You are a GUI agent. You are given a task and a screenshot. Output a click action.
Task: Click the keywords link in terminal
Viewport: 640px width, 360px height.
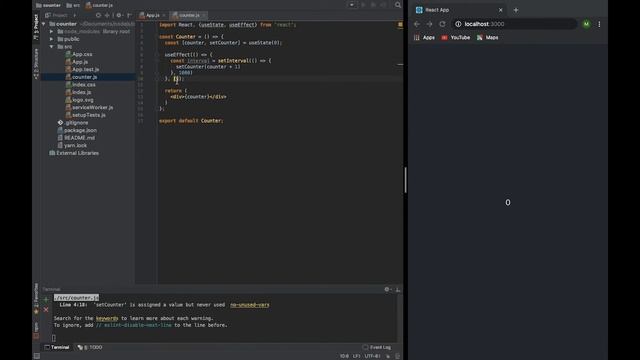[x=107, y=318]
